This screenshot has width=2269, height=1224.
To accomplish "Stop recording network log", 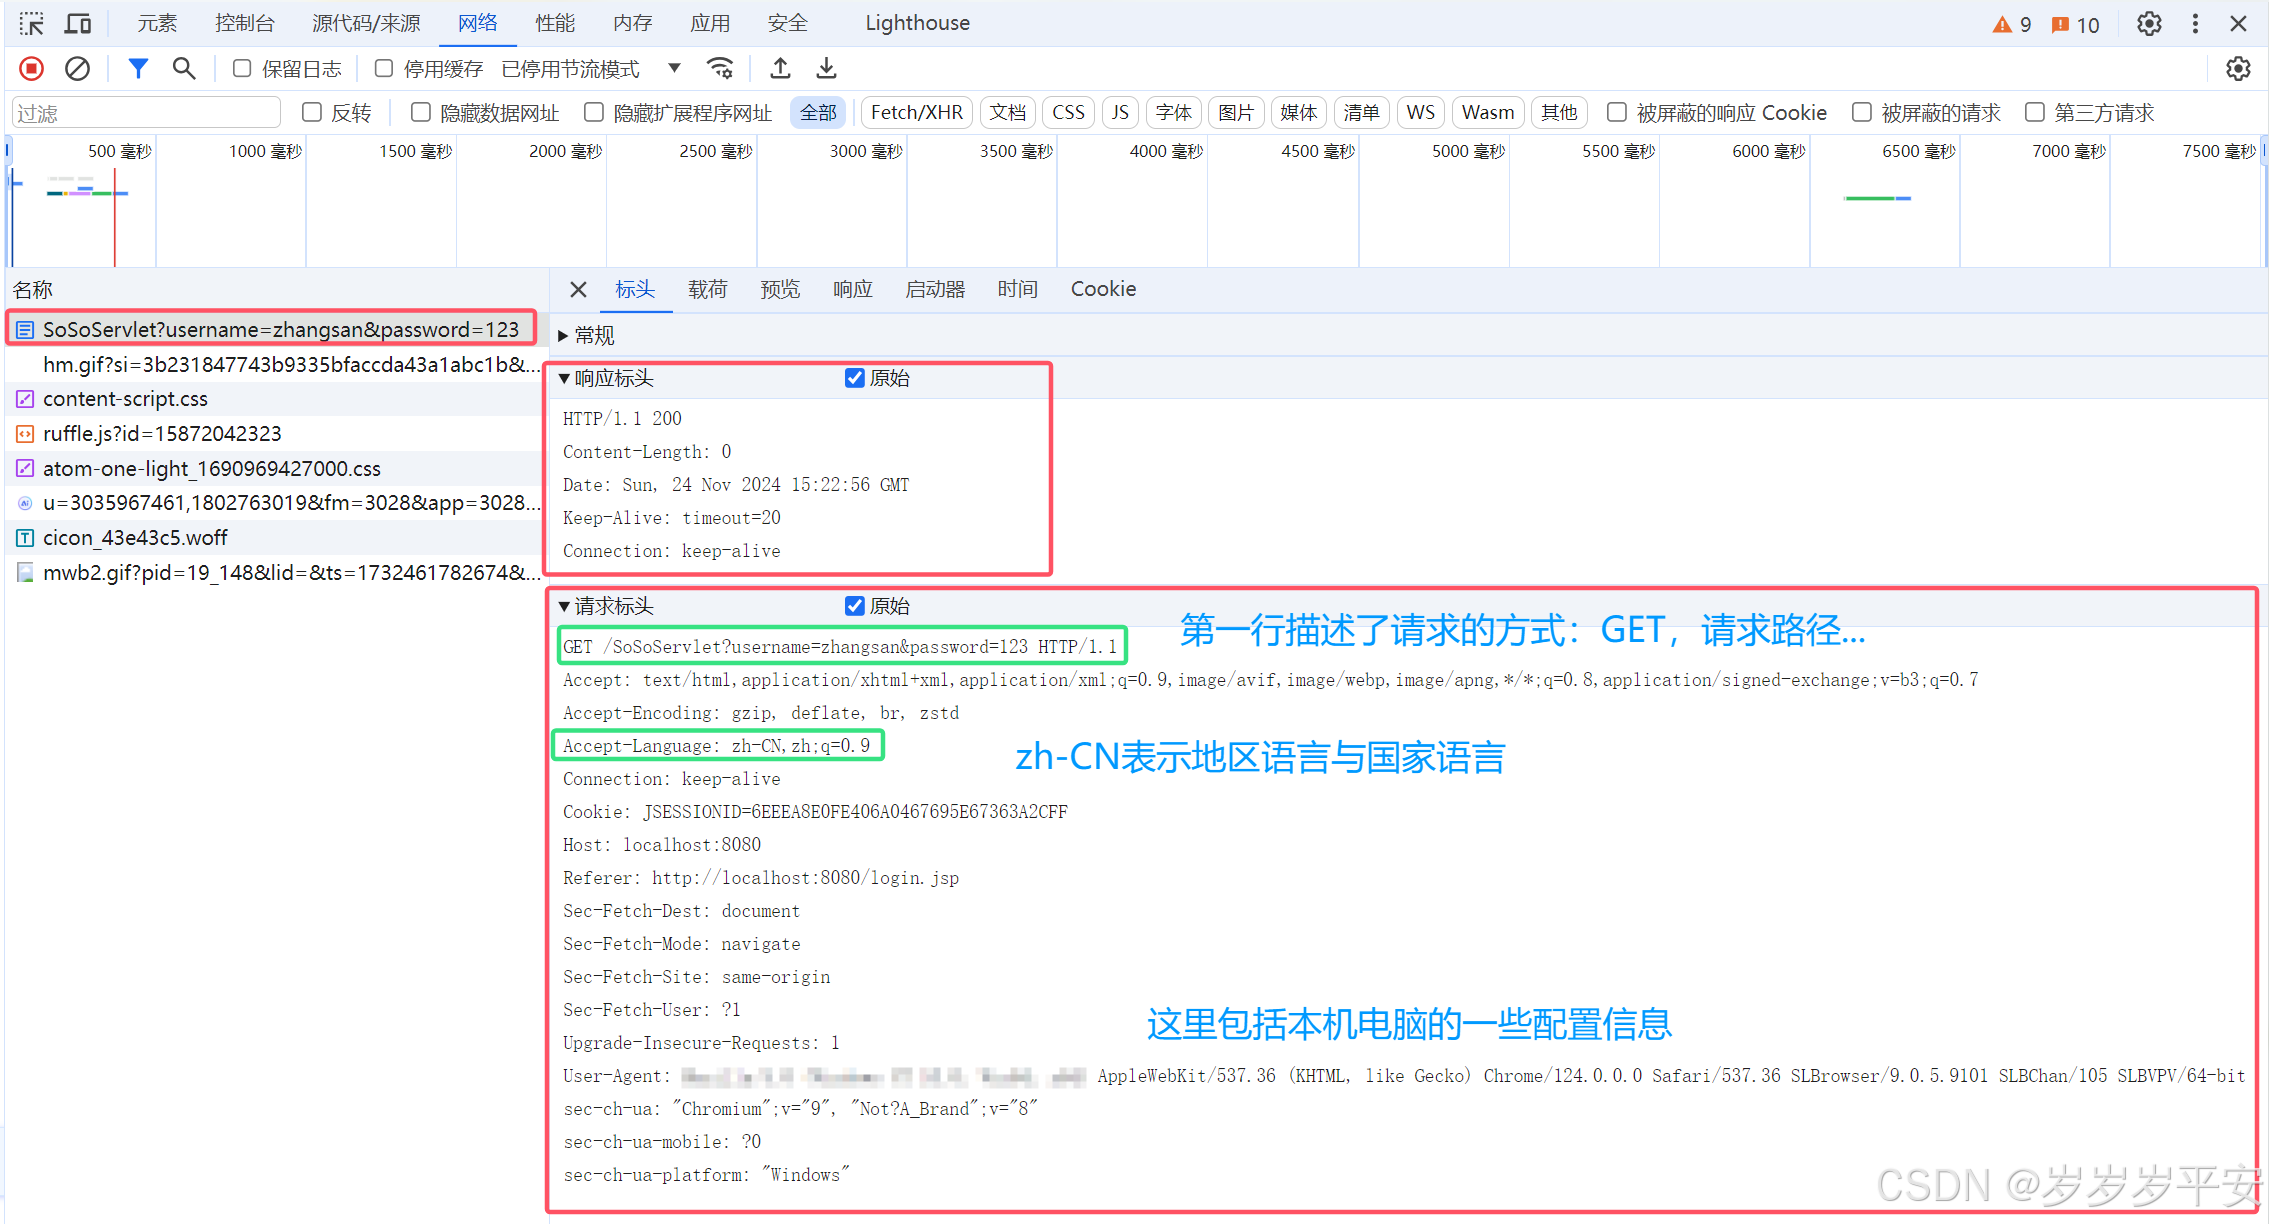I will 32,68.
